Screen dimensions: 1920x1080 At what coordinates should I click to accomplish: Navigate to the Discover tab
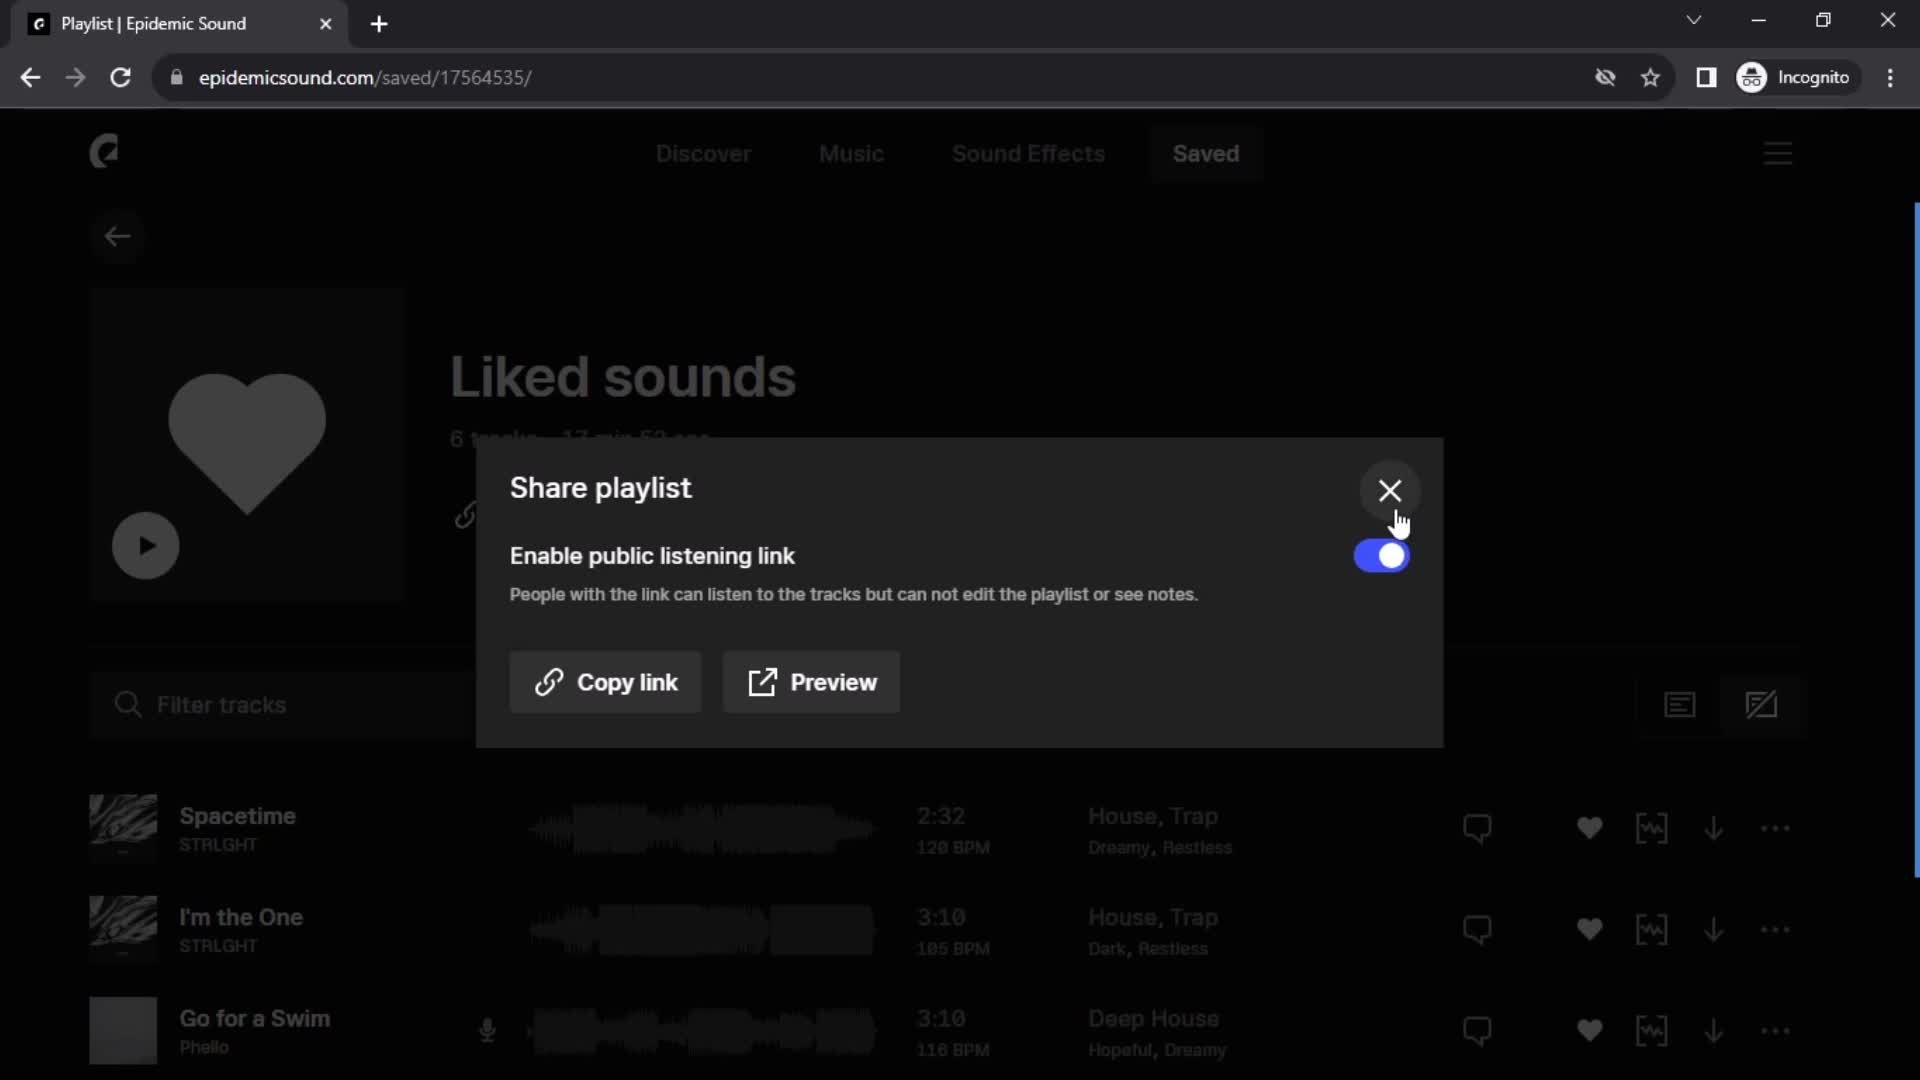703,153
